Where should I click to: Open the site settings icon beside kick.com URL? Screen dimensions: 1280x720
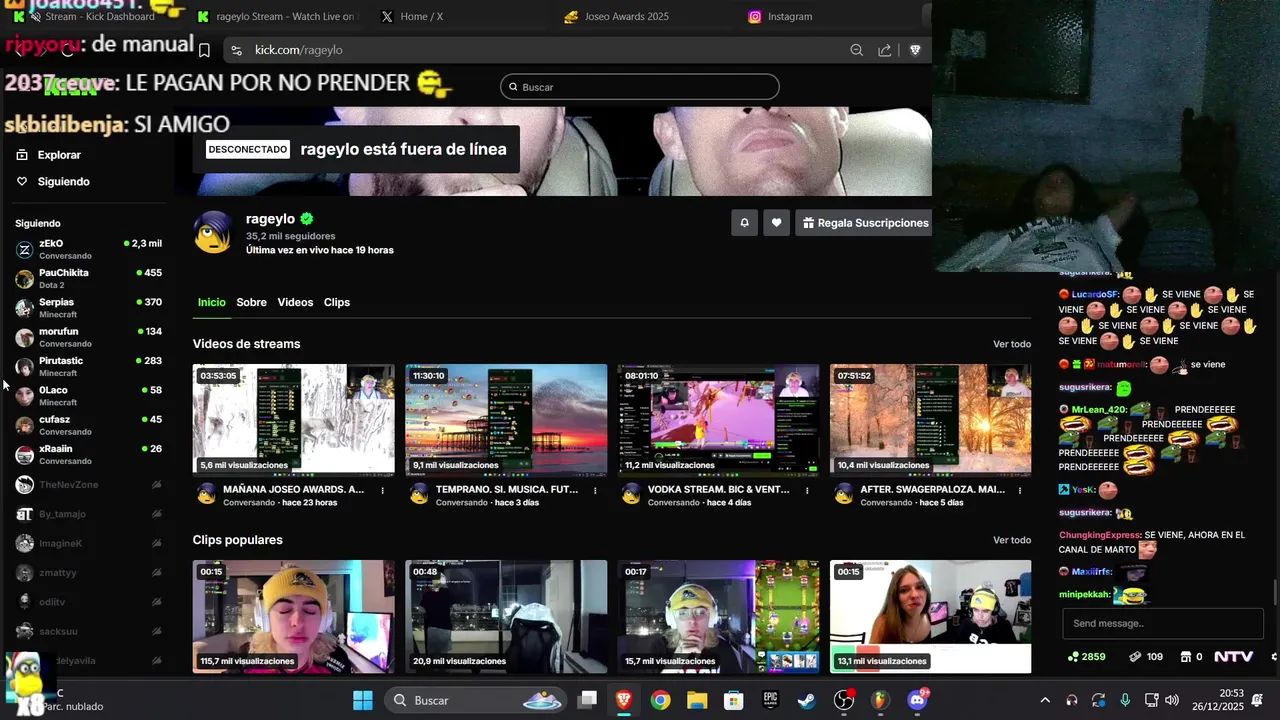tap(236, 50)
